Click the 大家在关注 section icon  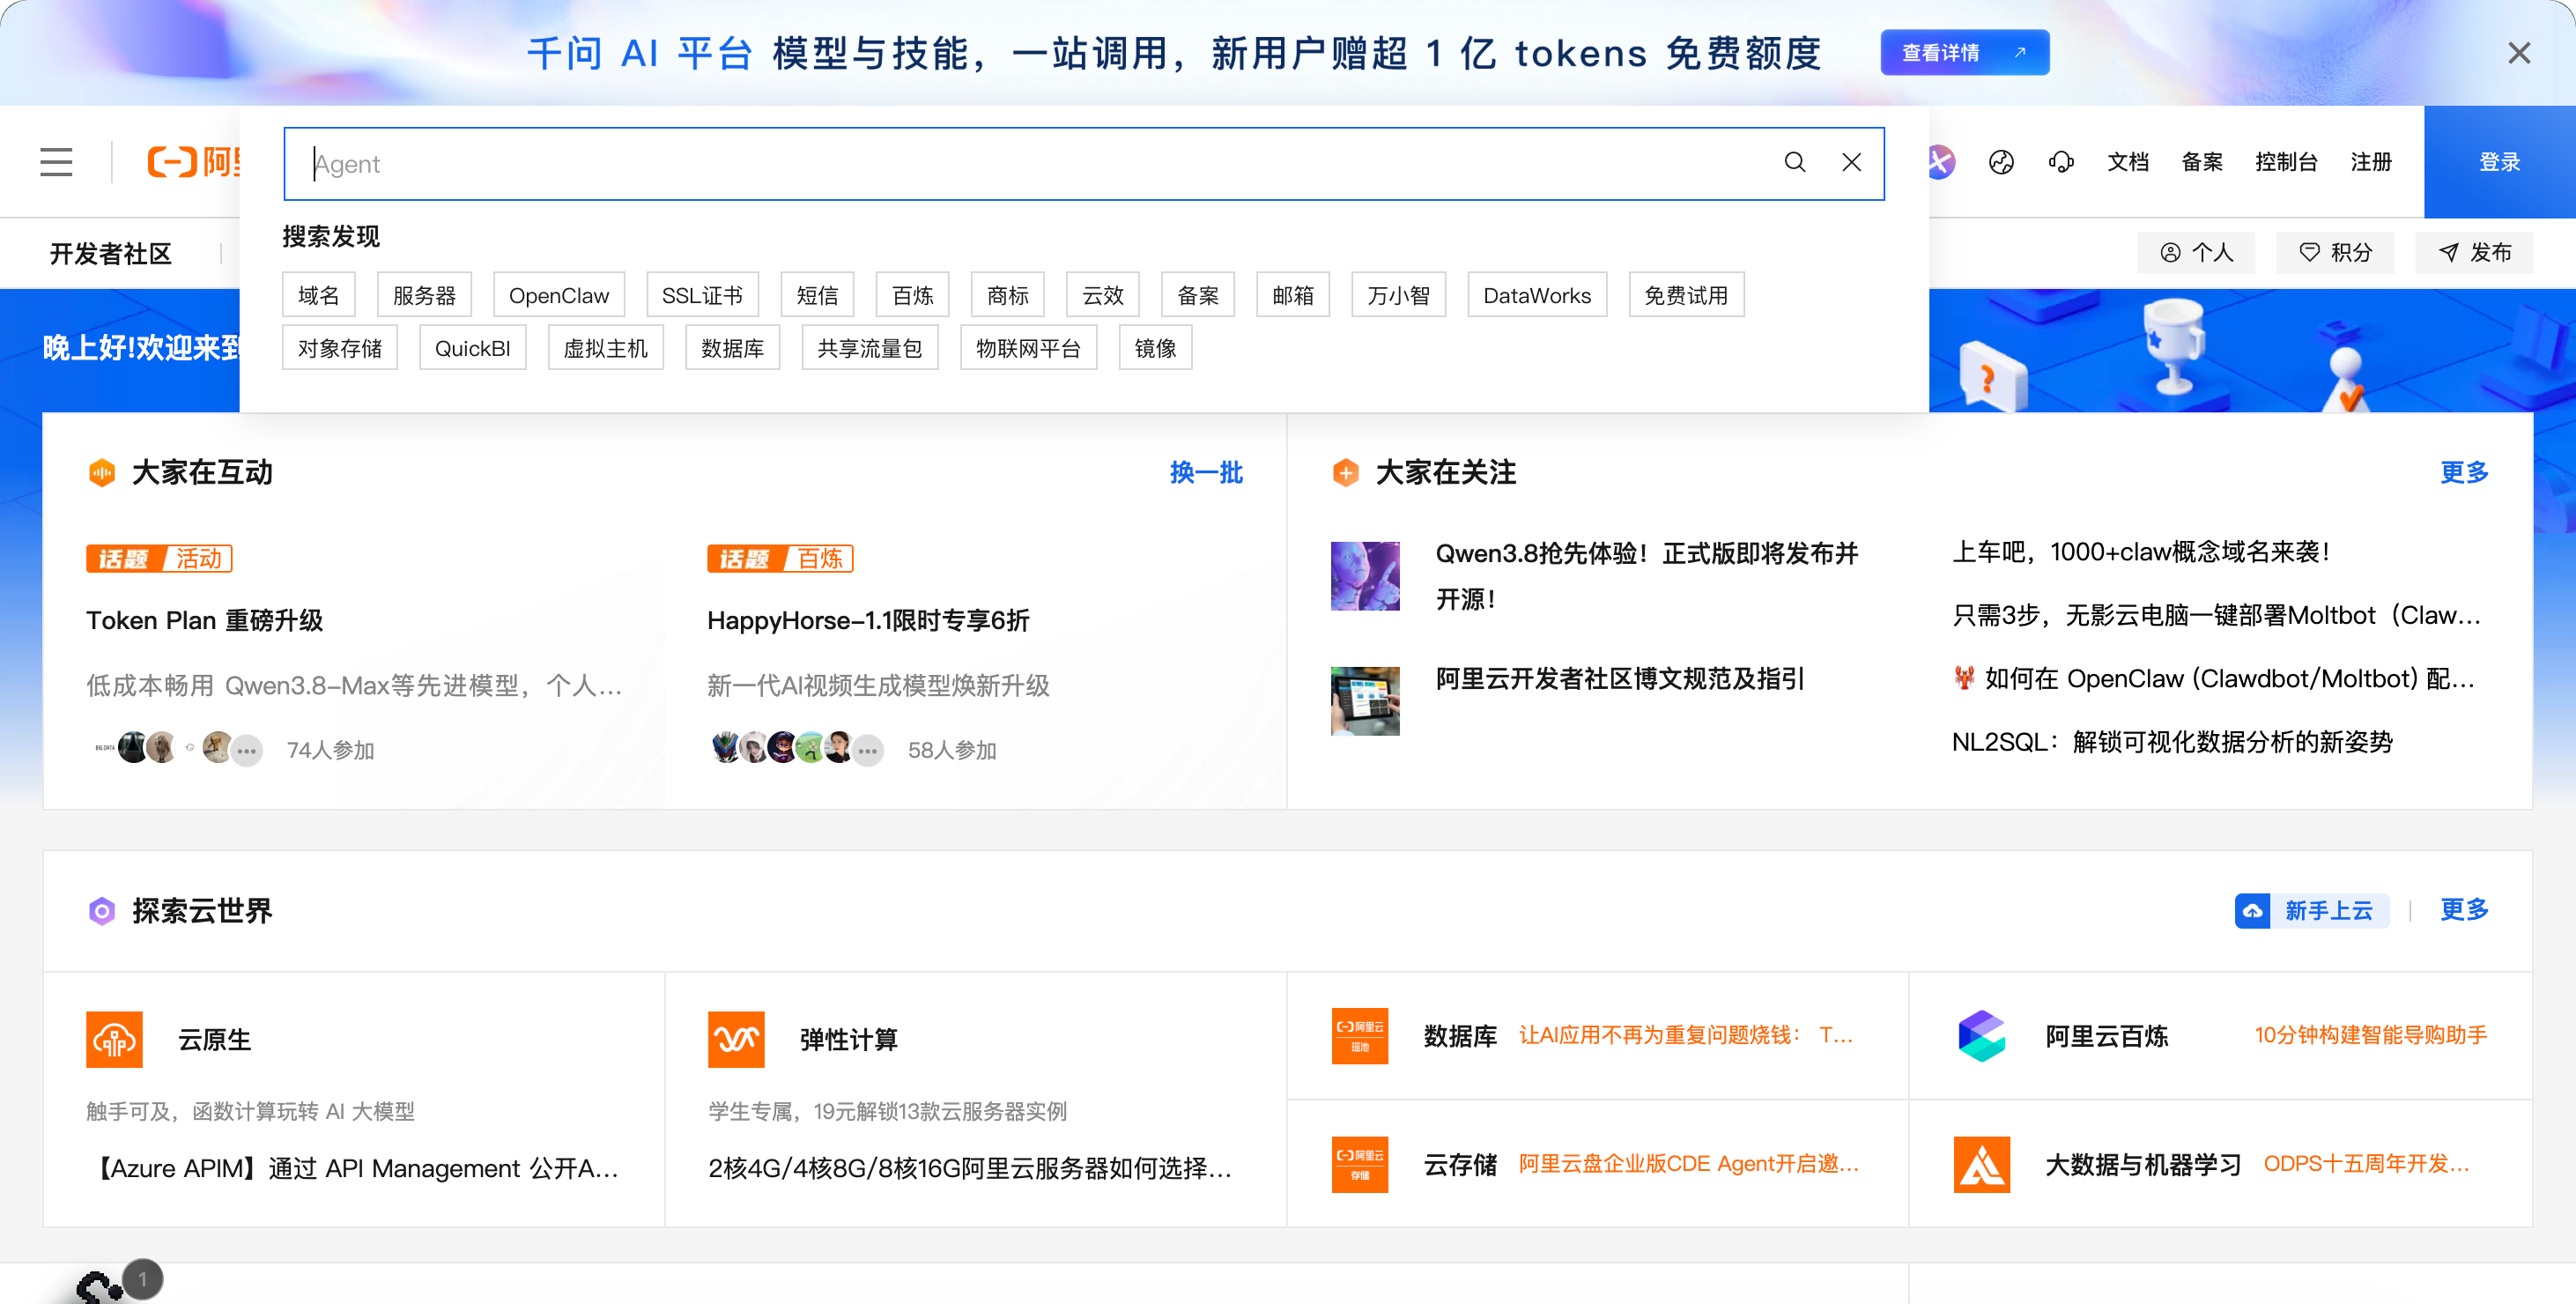pos(1346,472)
